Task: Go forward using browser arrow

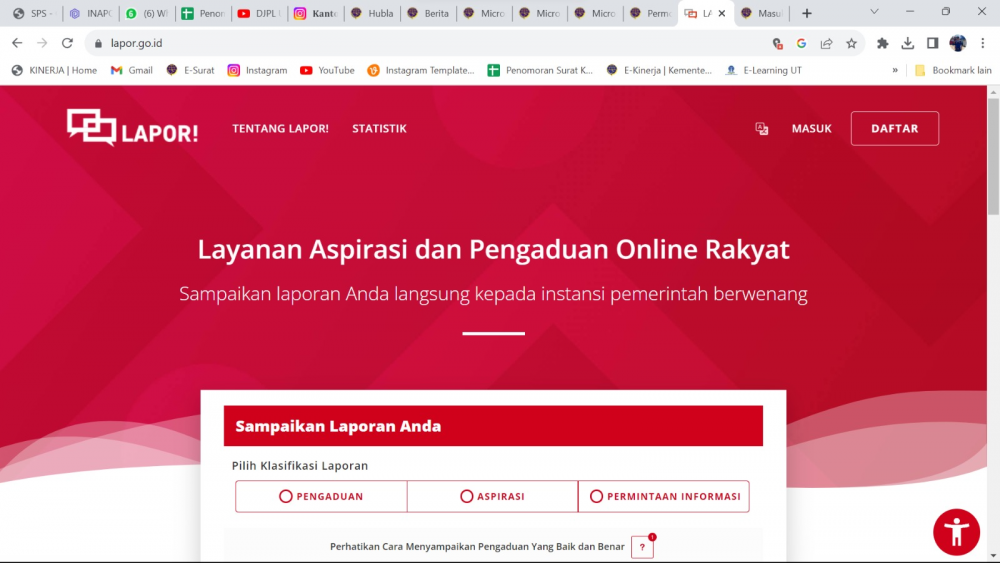Action: [x=42, y=43]
